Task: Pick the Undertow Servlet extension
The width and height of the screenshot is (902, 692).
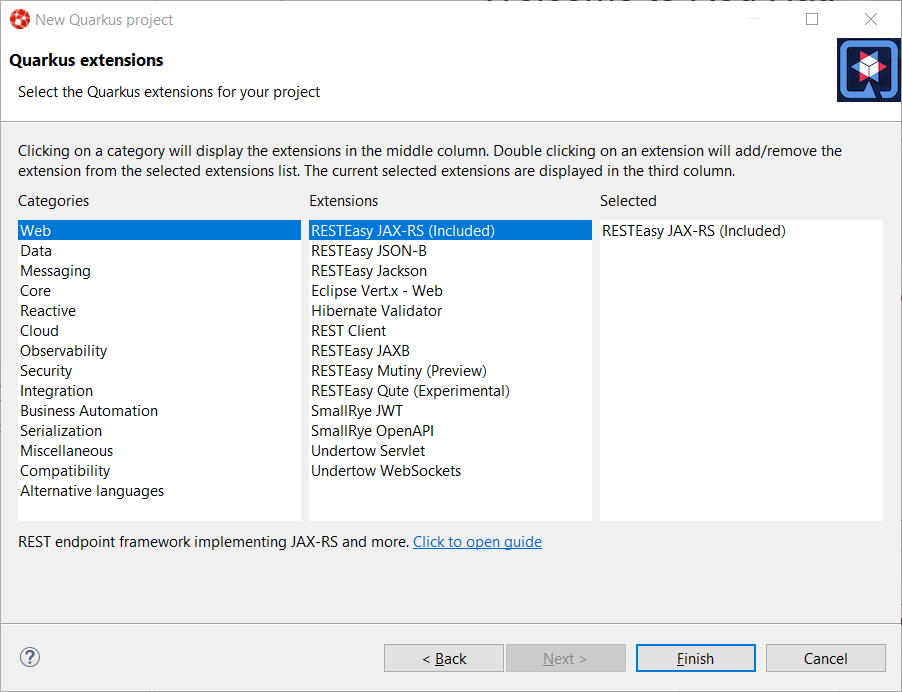Action: [450, 450]
